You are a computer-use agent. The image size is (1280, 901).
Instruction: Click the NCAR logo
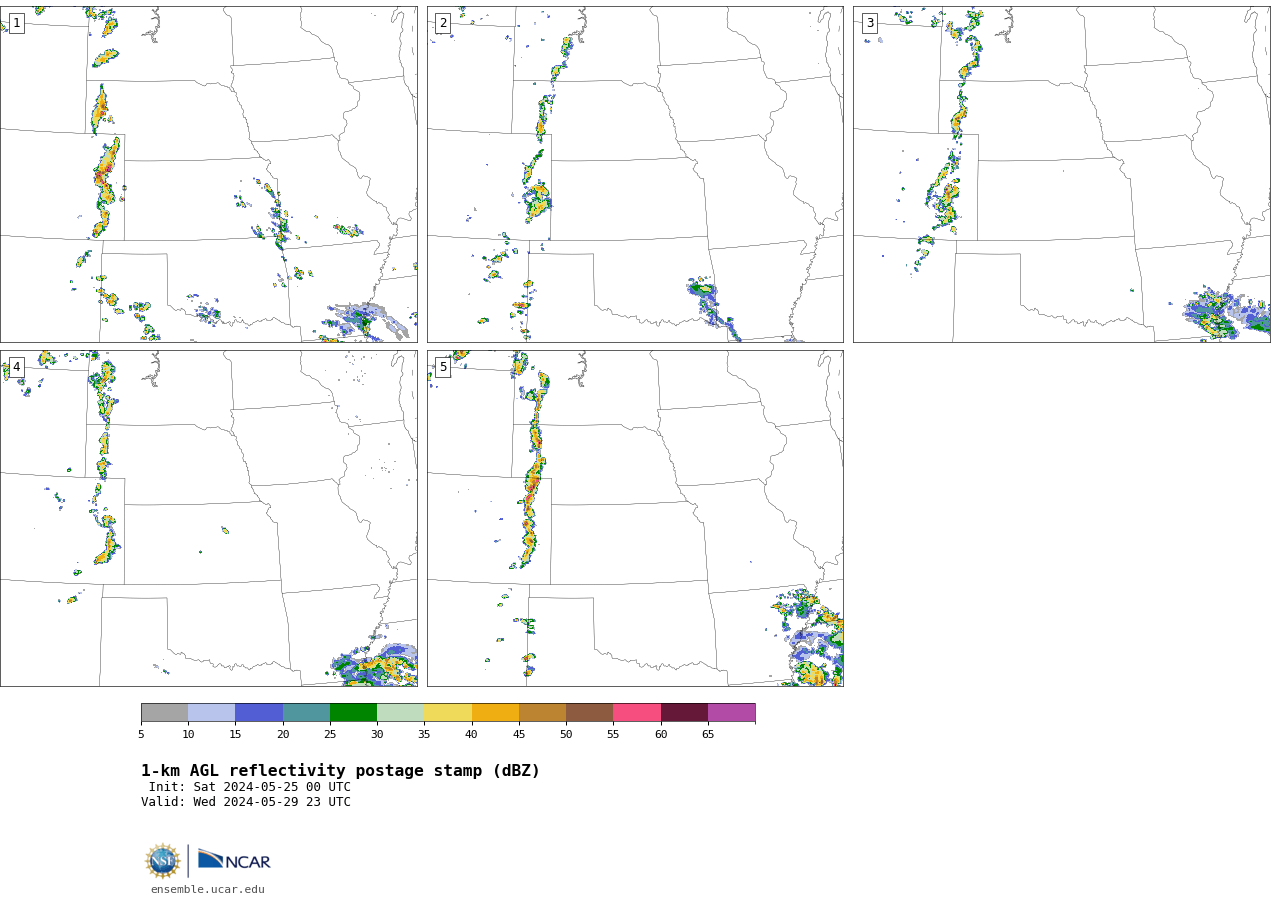coord(234,860)
